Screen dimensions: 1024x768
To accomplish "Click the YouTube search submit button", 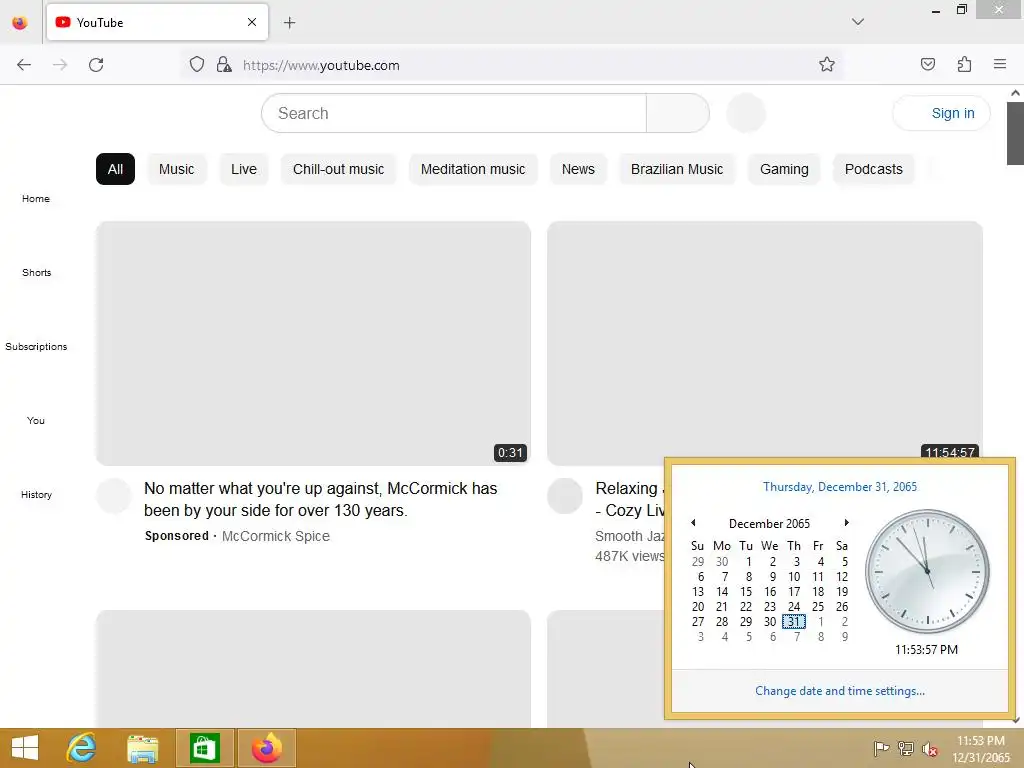I will tap(677, 113).
